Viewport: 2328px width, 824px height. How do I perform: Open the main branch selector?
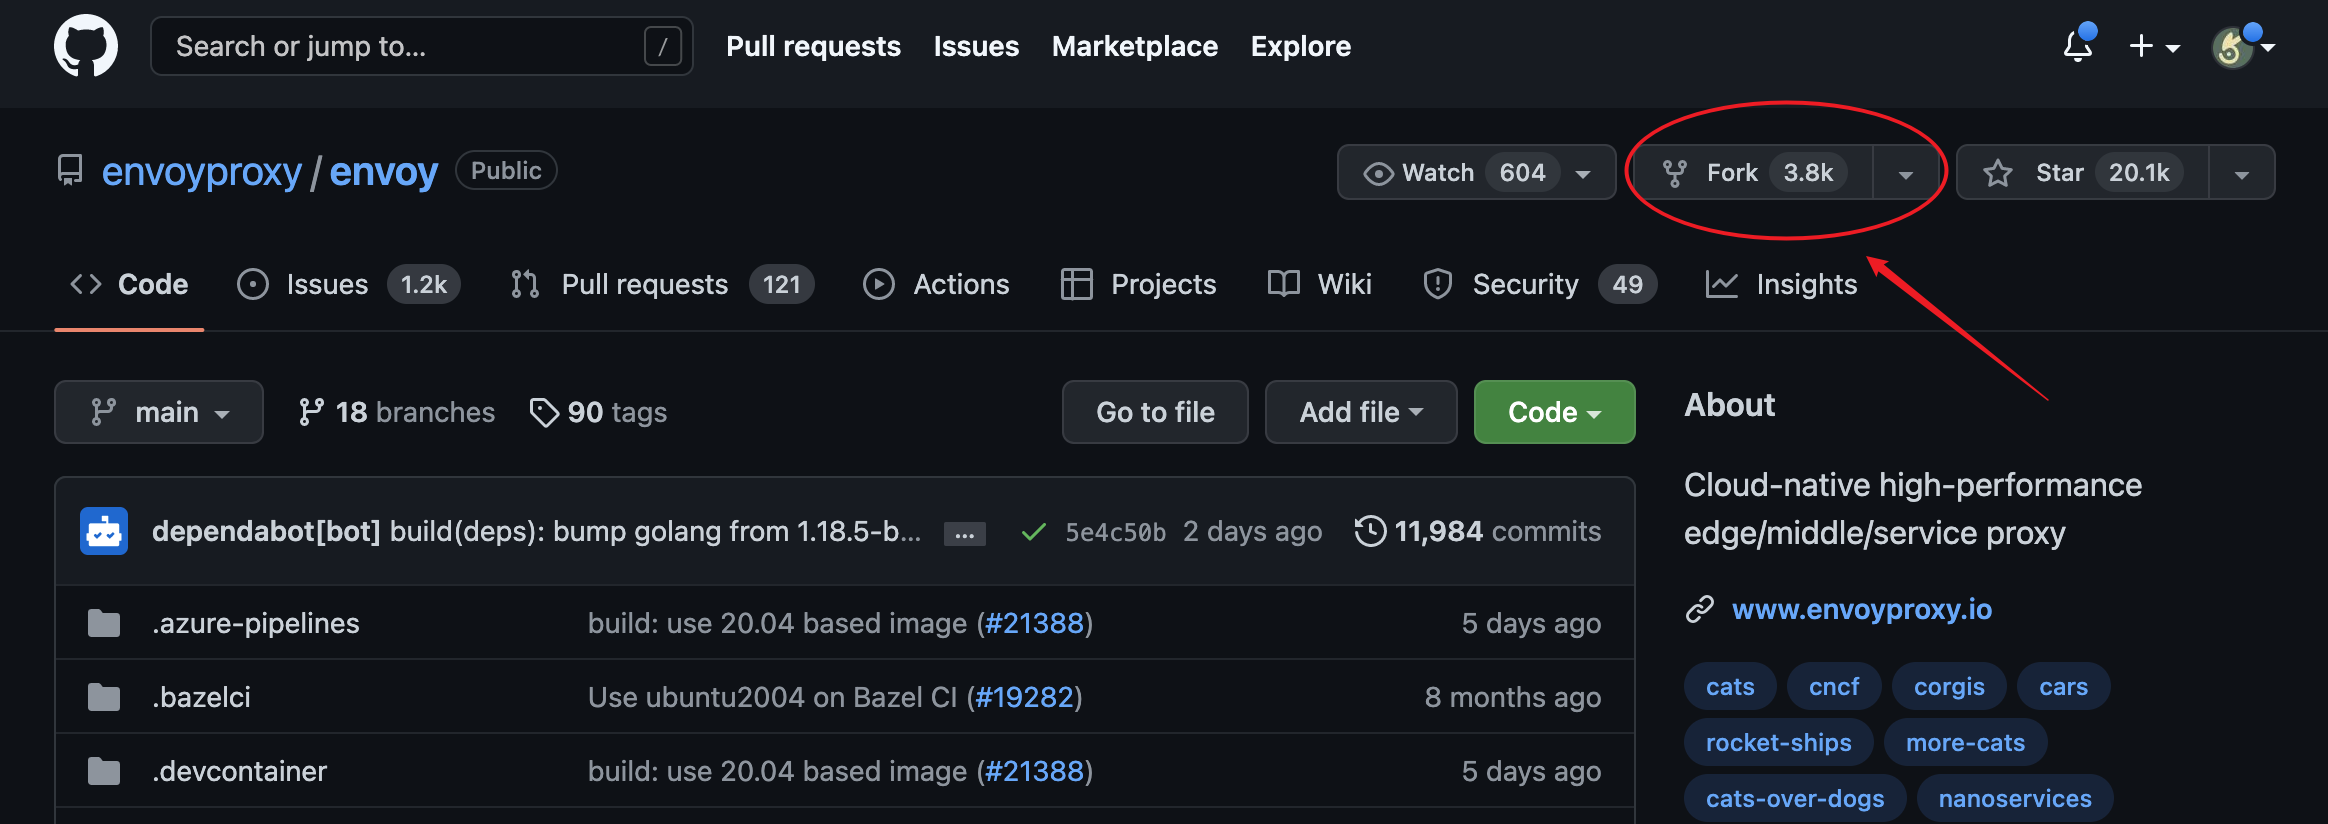pos(159,412)
